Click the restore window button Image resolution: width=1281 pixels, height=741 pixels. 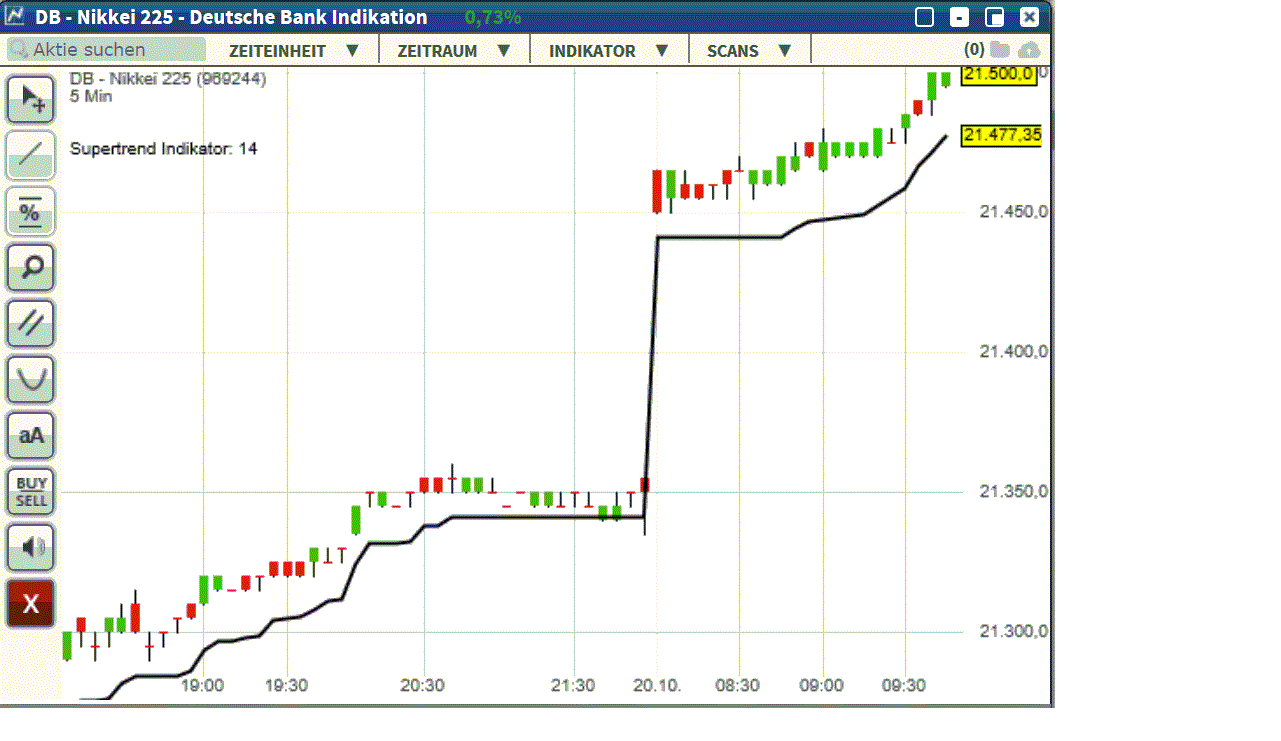pyautogui.click(x=994, y=17)
